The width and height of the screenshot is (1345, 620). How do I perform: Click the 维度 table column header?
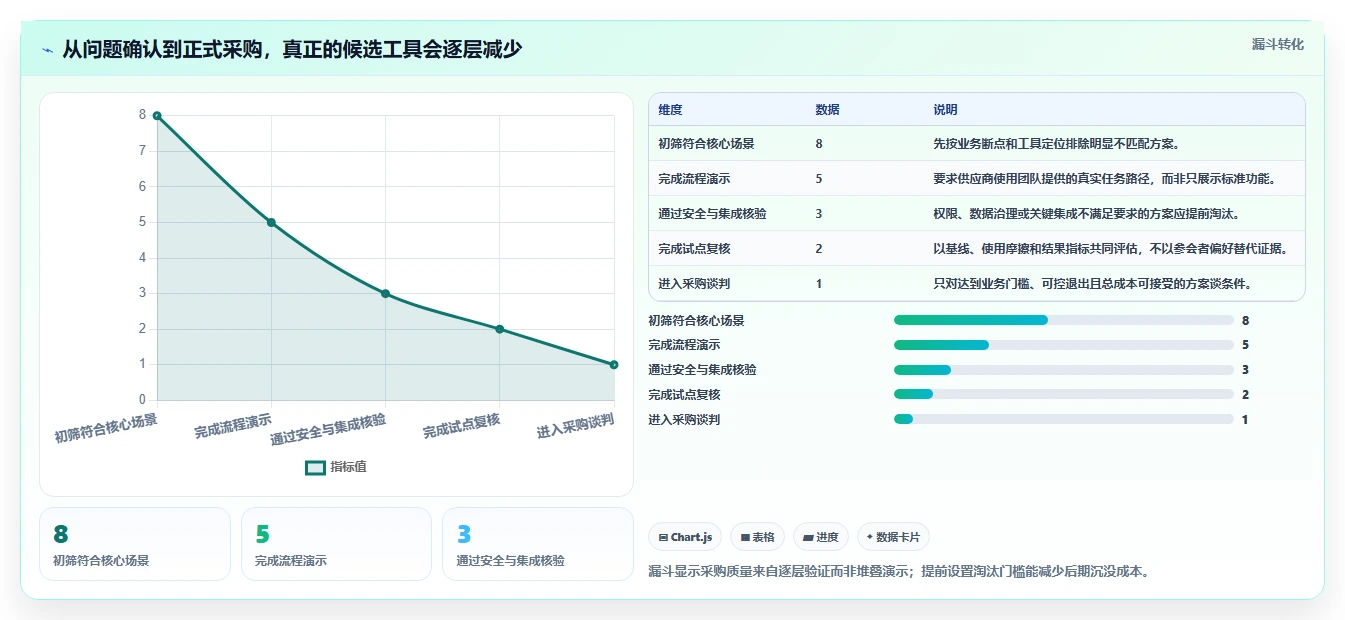(x=670, y=110)
